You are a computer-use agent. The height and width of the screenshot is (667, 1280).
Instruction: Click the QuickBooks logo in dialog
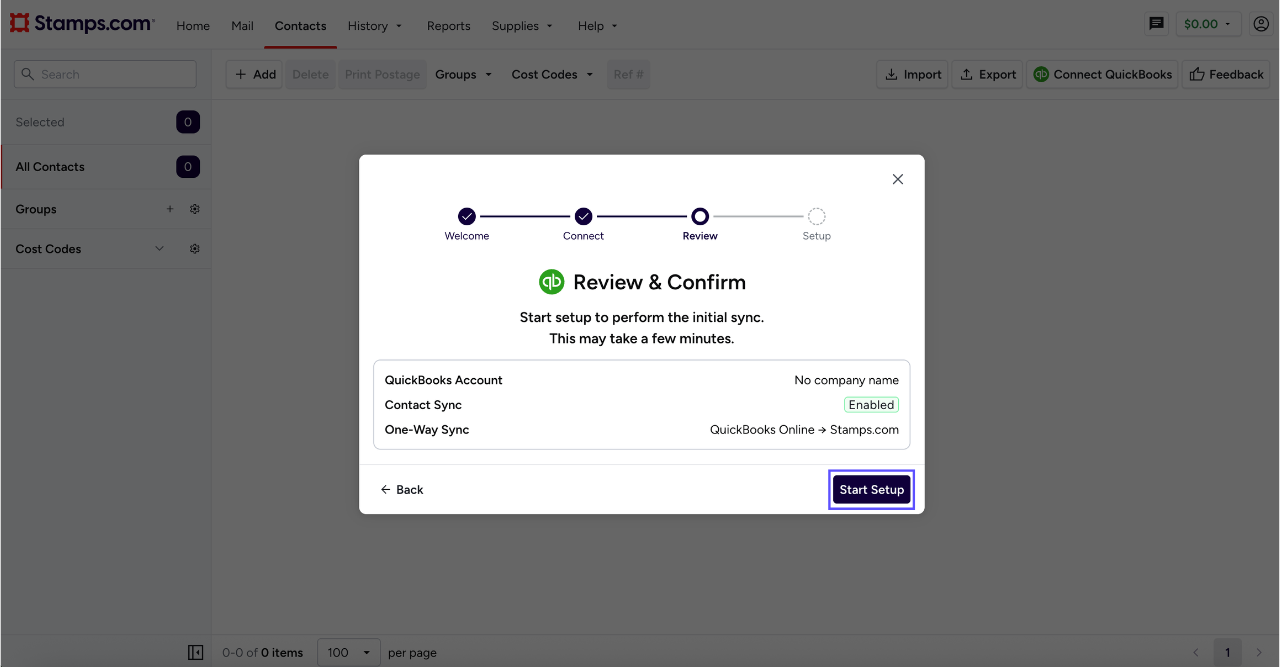(x=552, y=282)
